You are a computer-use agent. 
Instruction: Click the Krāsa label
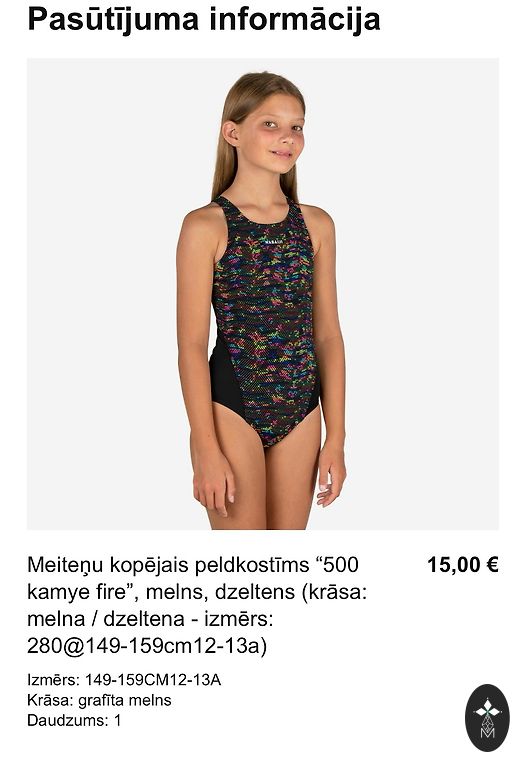50,700
